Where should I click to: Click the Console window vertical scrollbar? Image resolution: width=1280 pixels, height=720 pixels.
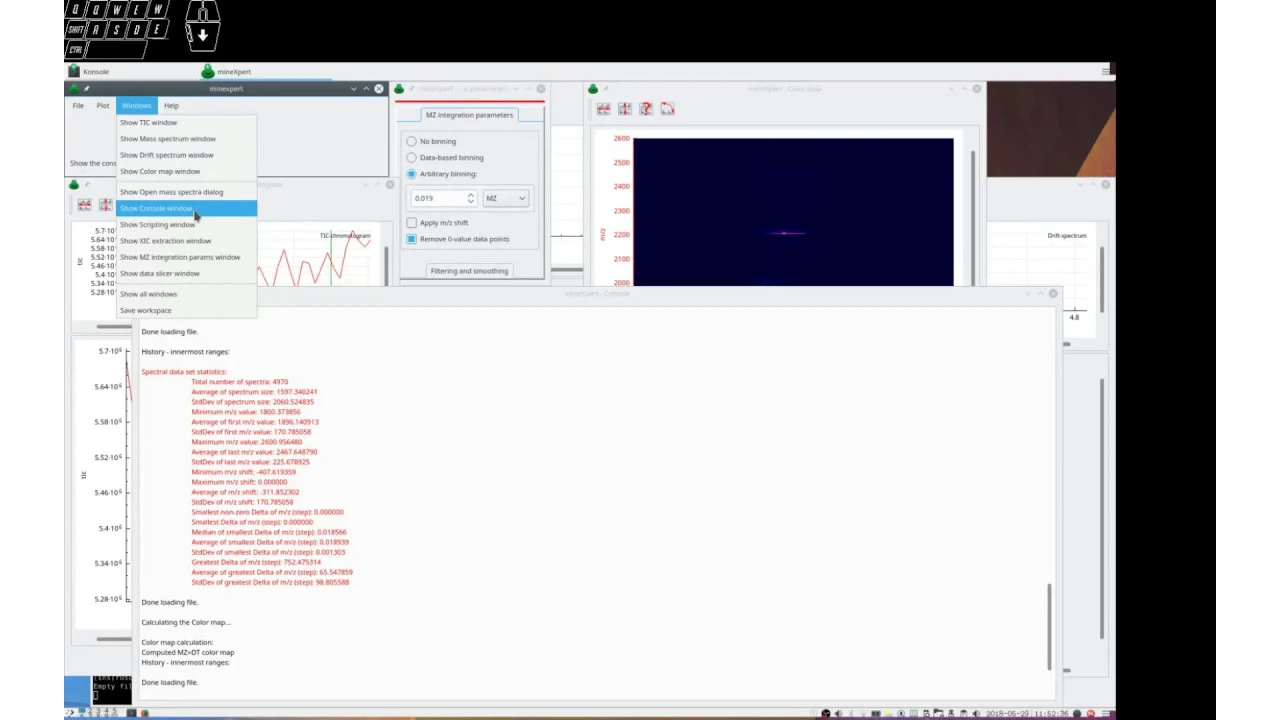[1049, 626]
